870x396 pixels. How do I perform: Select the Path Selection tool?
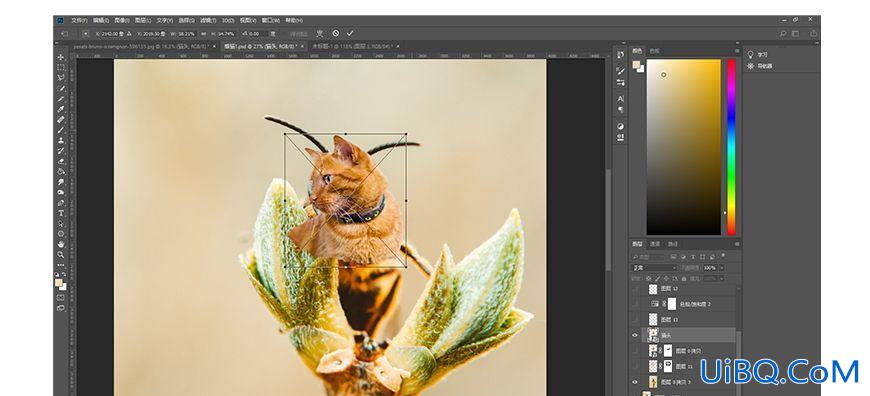[x=61, y=224]
